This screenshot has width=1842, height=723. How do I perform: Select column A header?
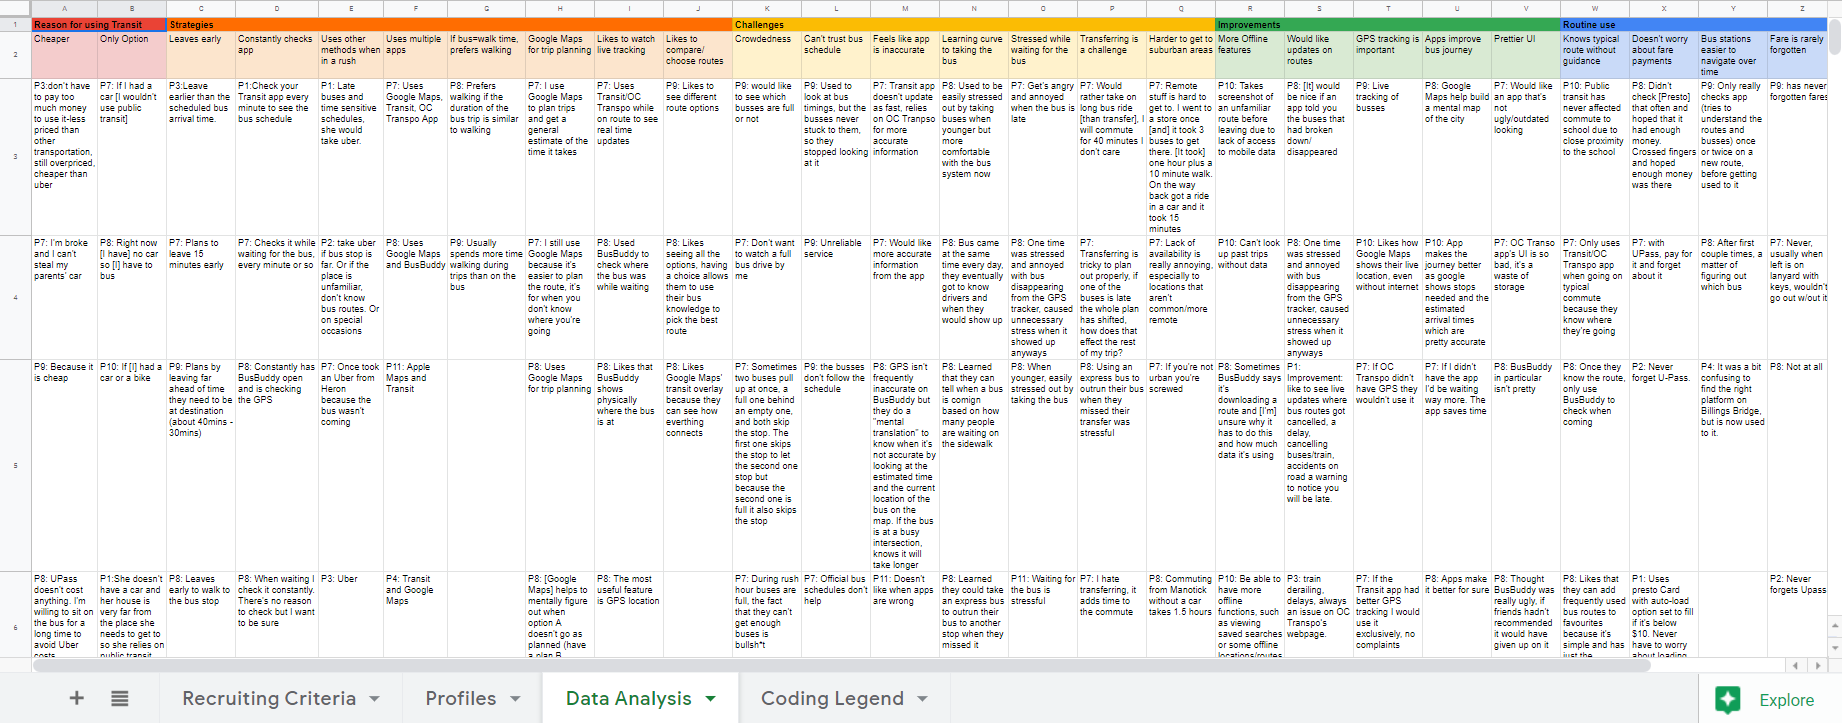click(x=64, y=8)
